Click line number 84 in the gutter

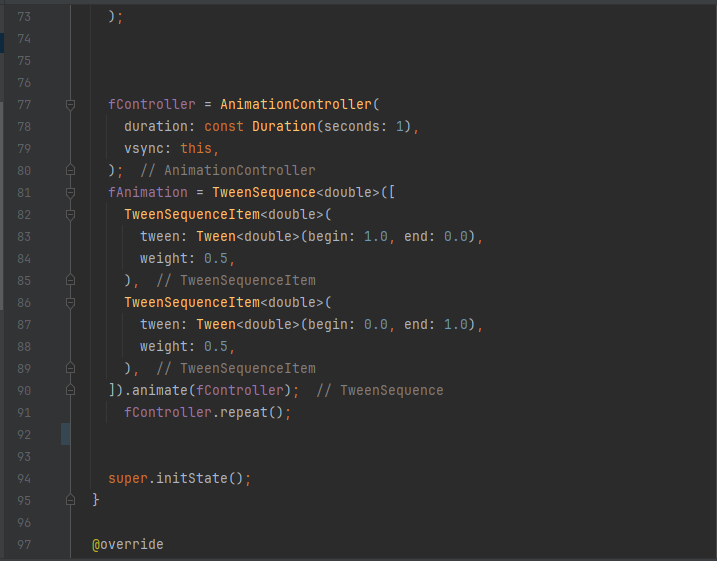coord(24,259)
